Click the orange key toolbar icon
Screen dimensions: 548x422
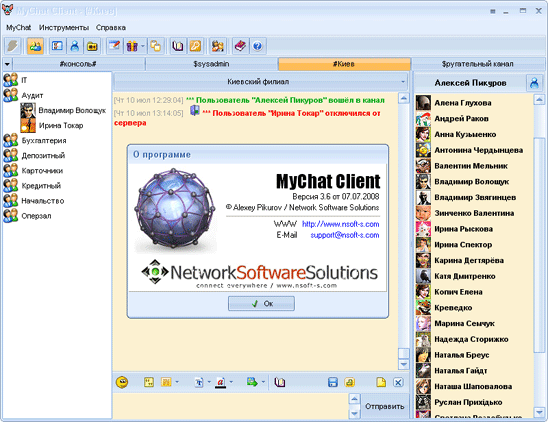point(195,46)
